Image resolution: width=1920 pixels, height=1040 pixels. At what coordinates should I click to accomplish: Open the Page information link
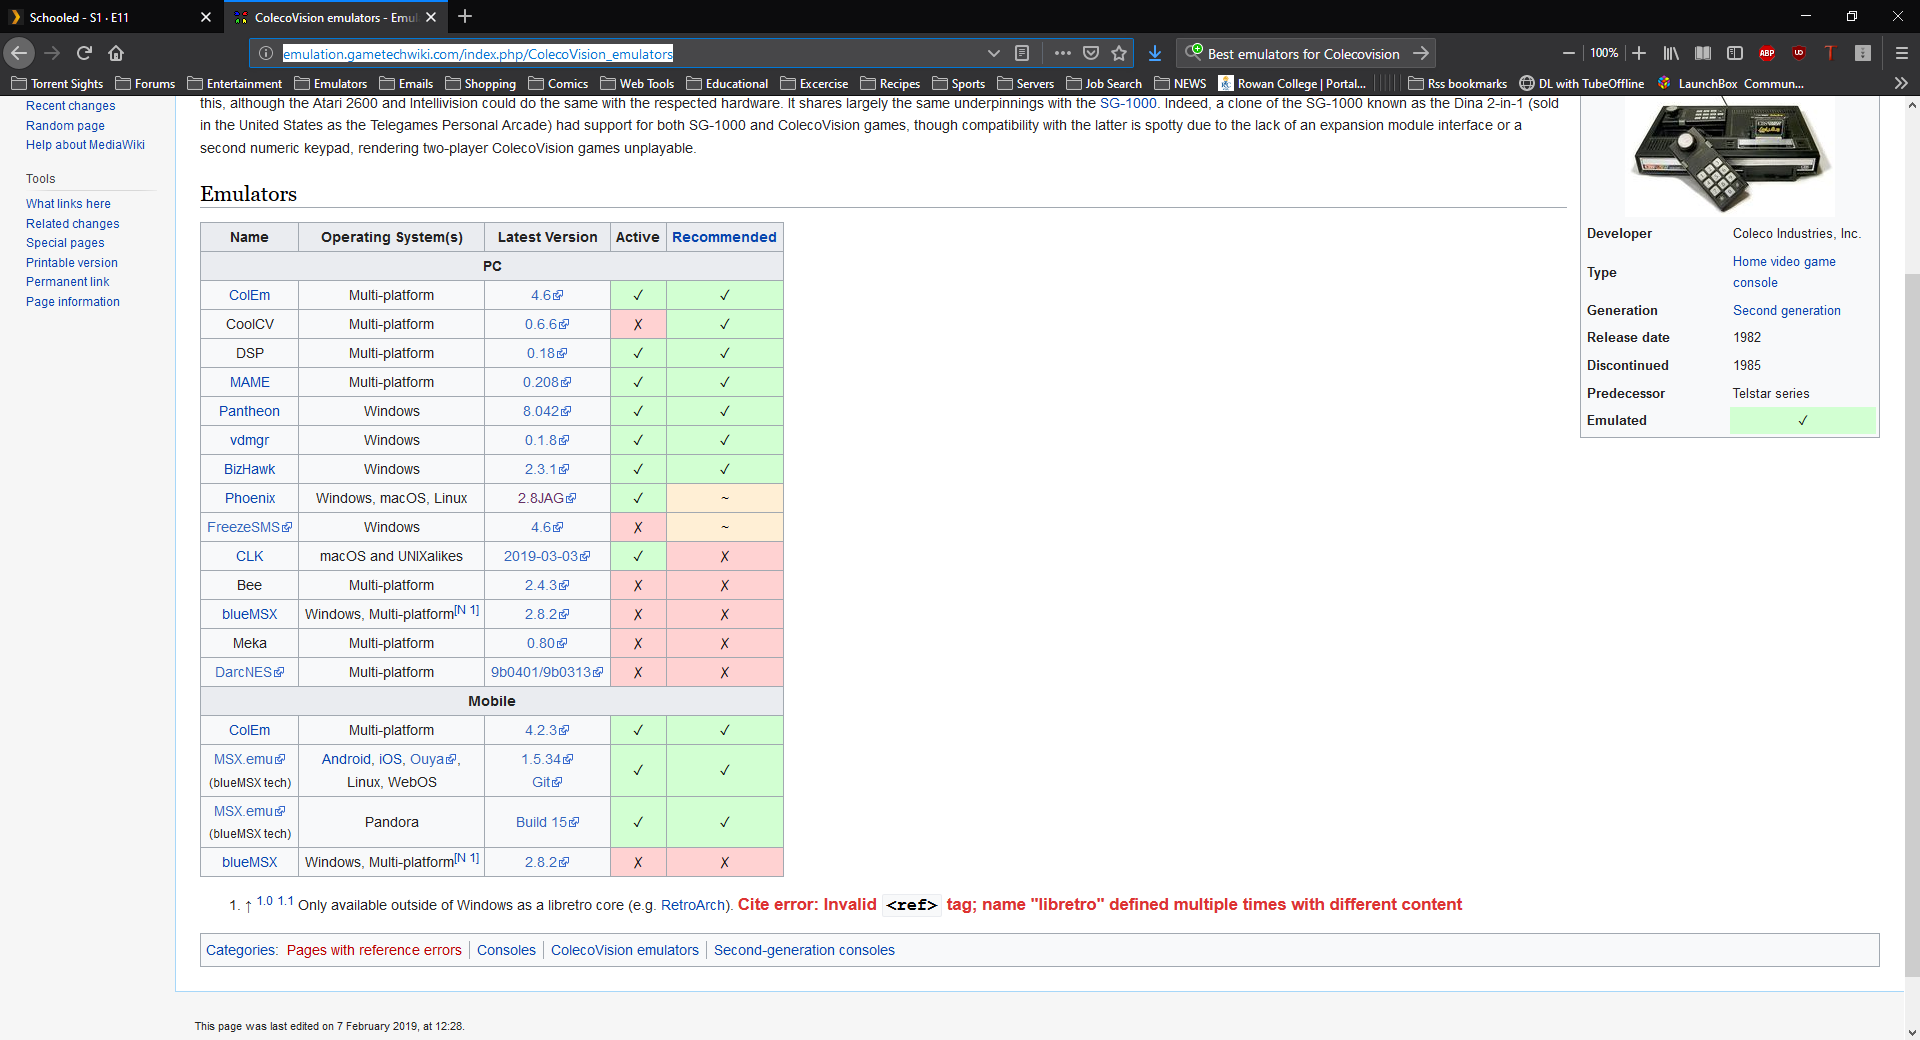point(73,302)
